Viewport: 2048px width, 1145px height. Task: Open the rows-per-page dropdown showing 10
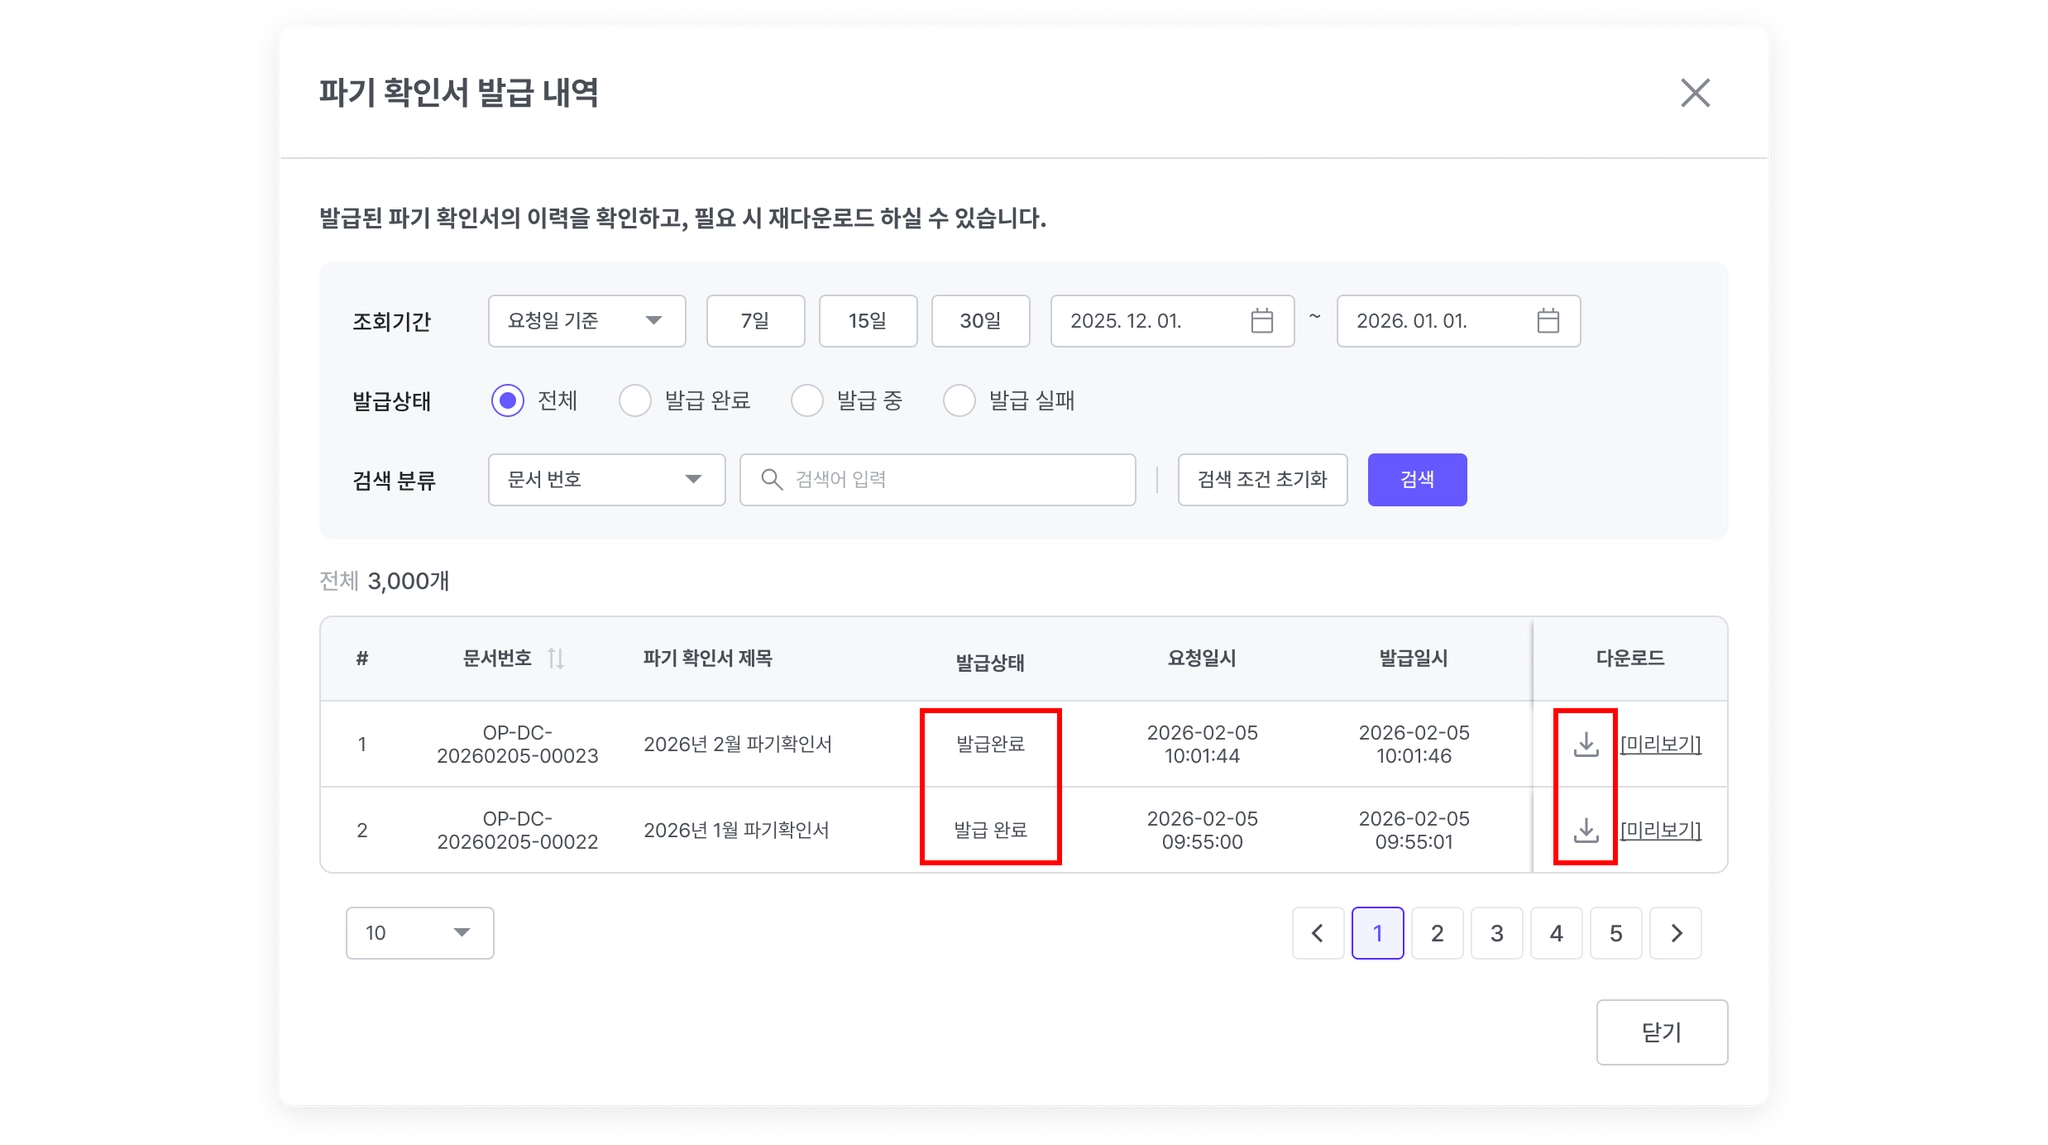[419, 933]
